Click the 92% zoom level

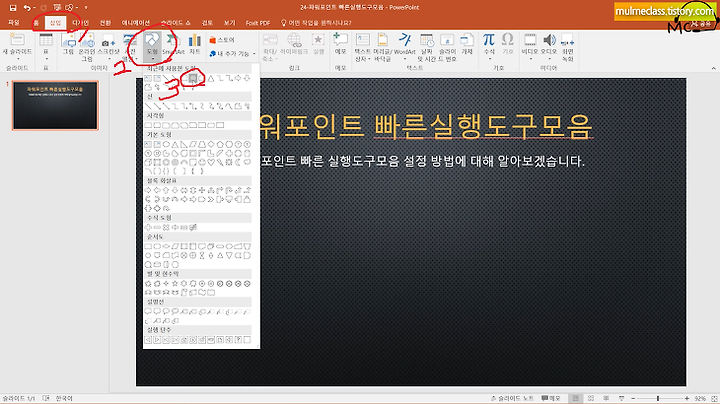(700, 398)
